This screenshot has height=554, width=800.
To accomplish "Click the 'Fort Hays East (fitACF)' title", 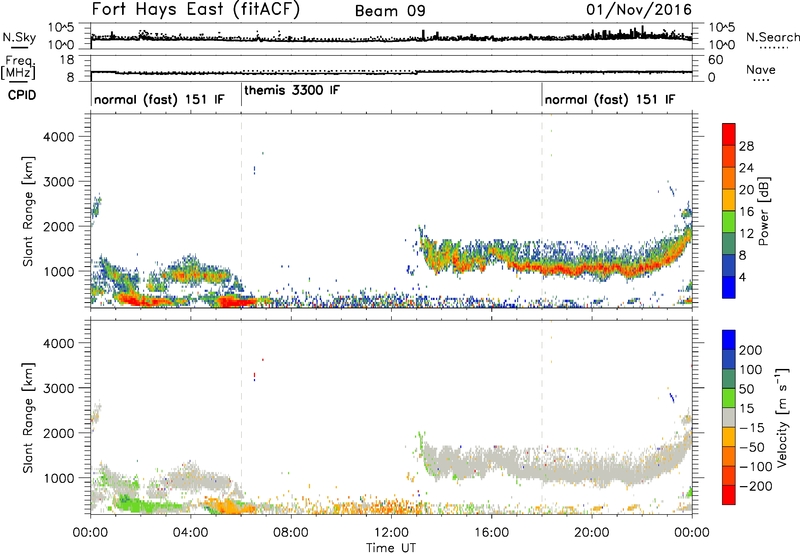I will click(196, 10).
